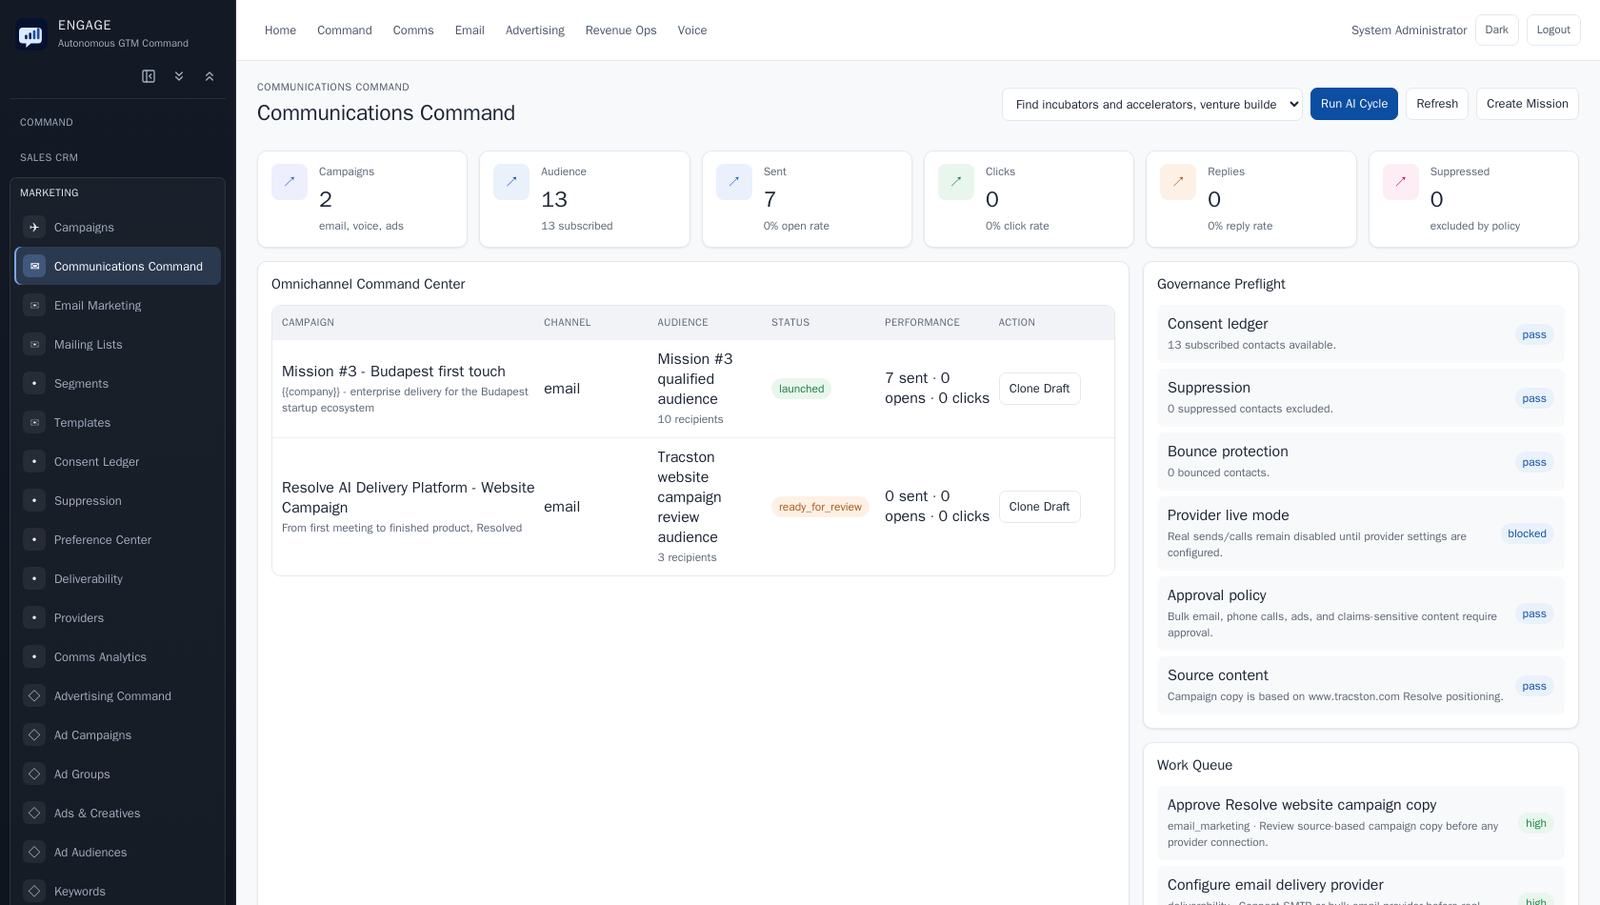Click the arrow icon on the Sent stat card
The image size is (1600, 905).
pos(734,182)
